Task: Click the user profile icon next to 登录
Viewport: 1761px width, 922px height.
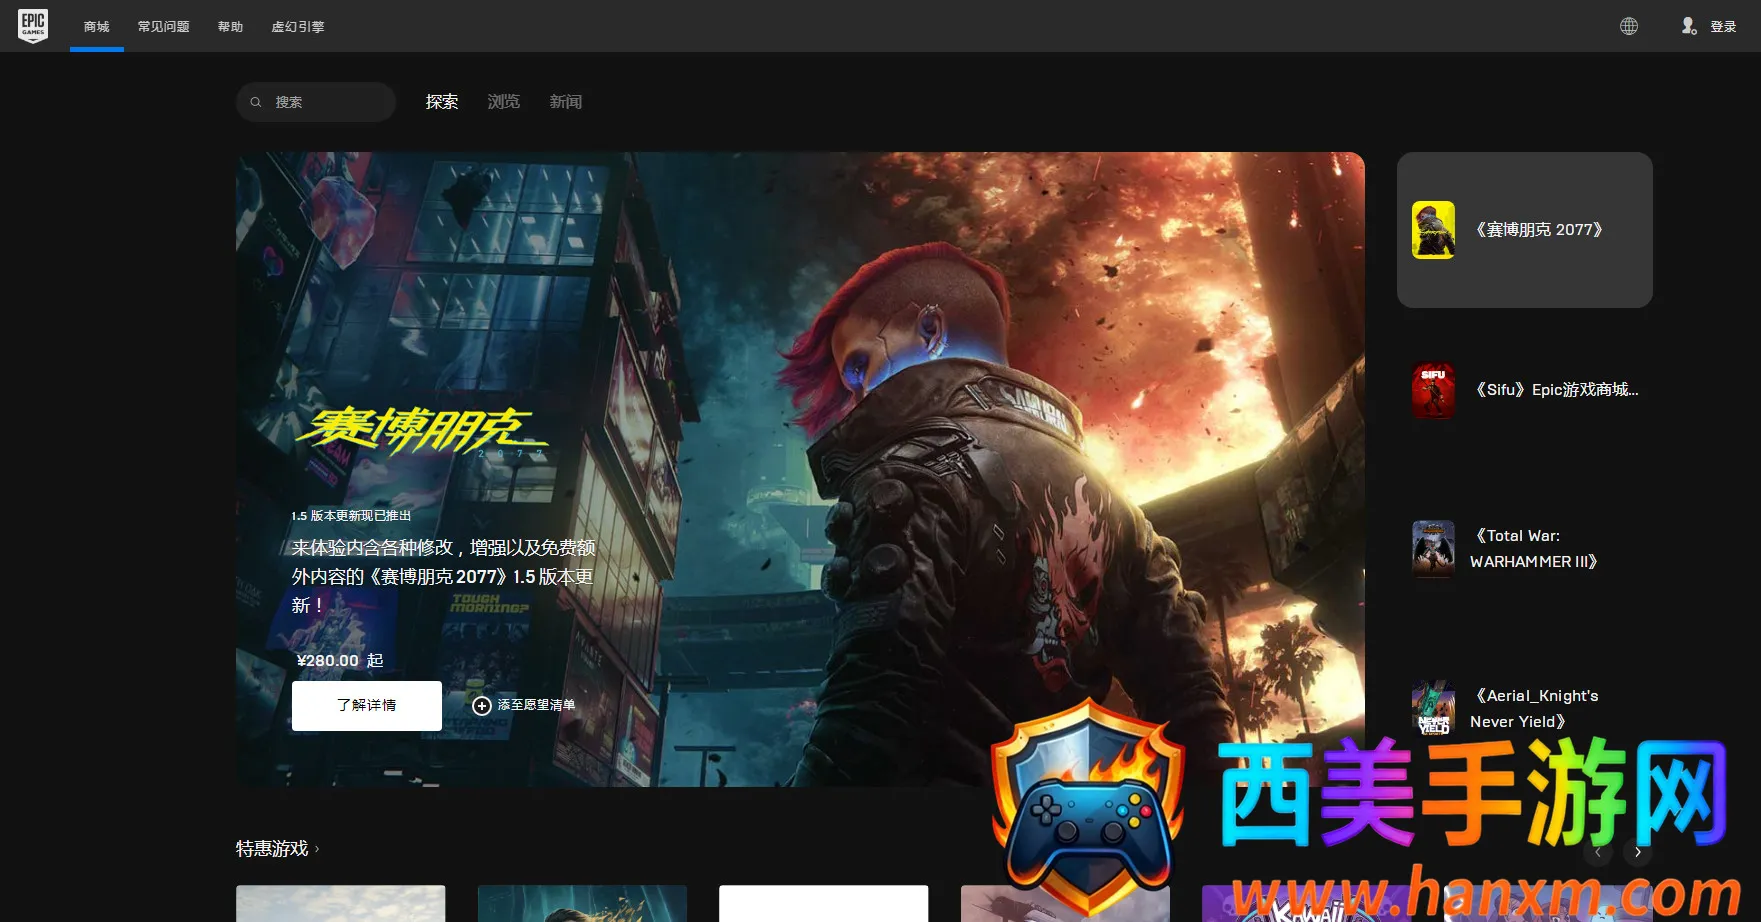Action: pyautogui.click(x=1688, y=26)
